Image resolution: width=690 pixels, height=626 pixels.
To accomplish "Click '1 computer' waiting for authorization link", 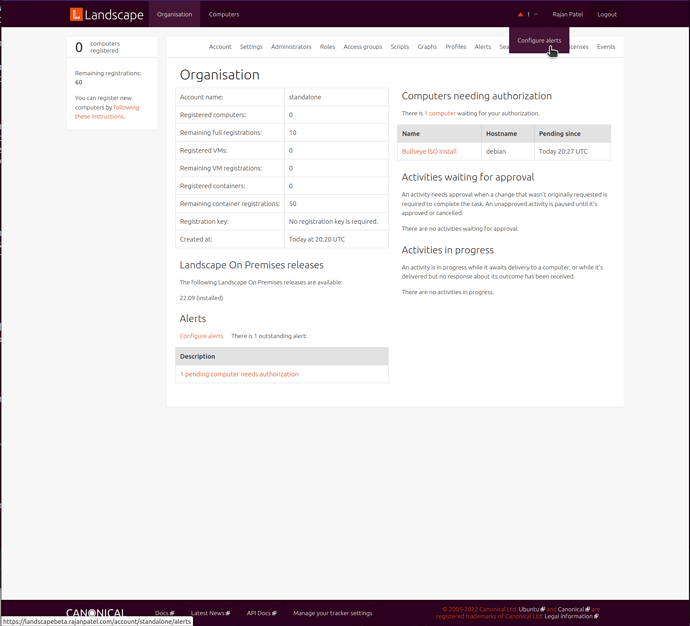I will click(440, 114).
